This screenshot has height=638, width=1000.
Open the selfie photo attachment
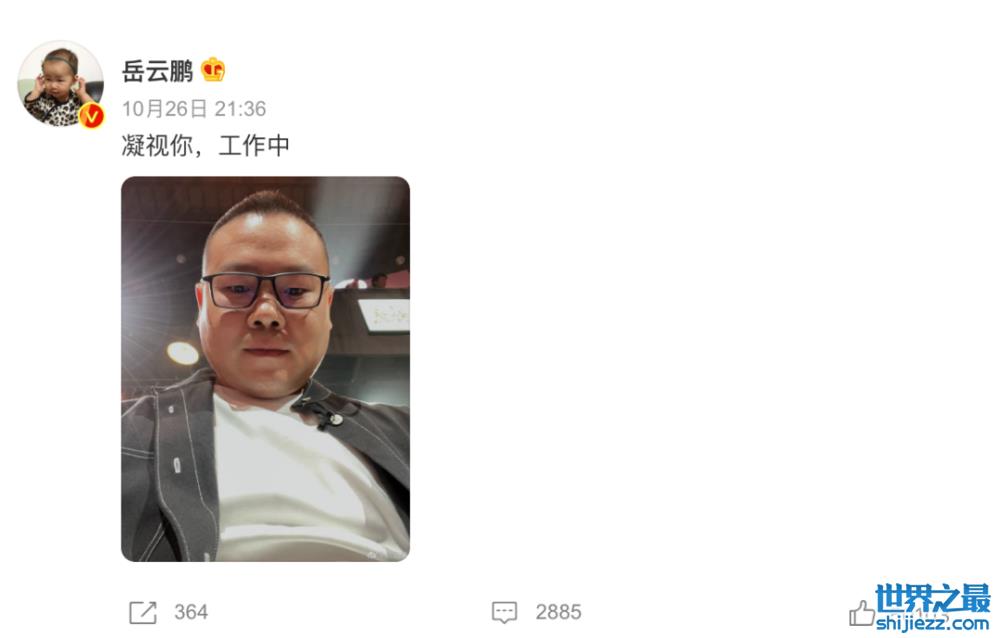point(265,369)
